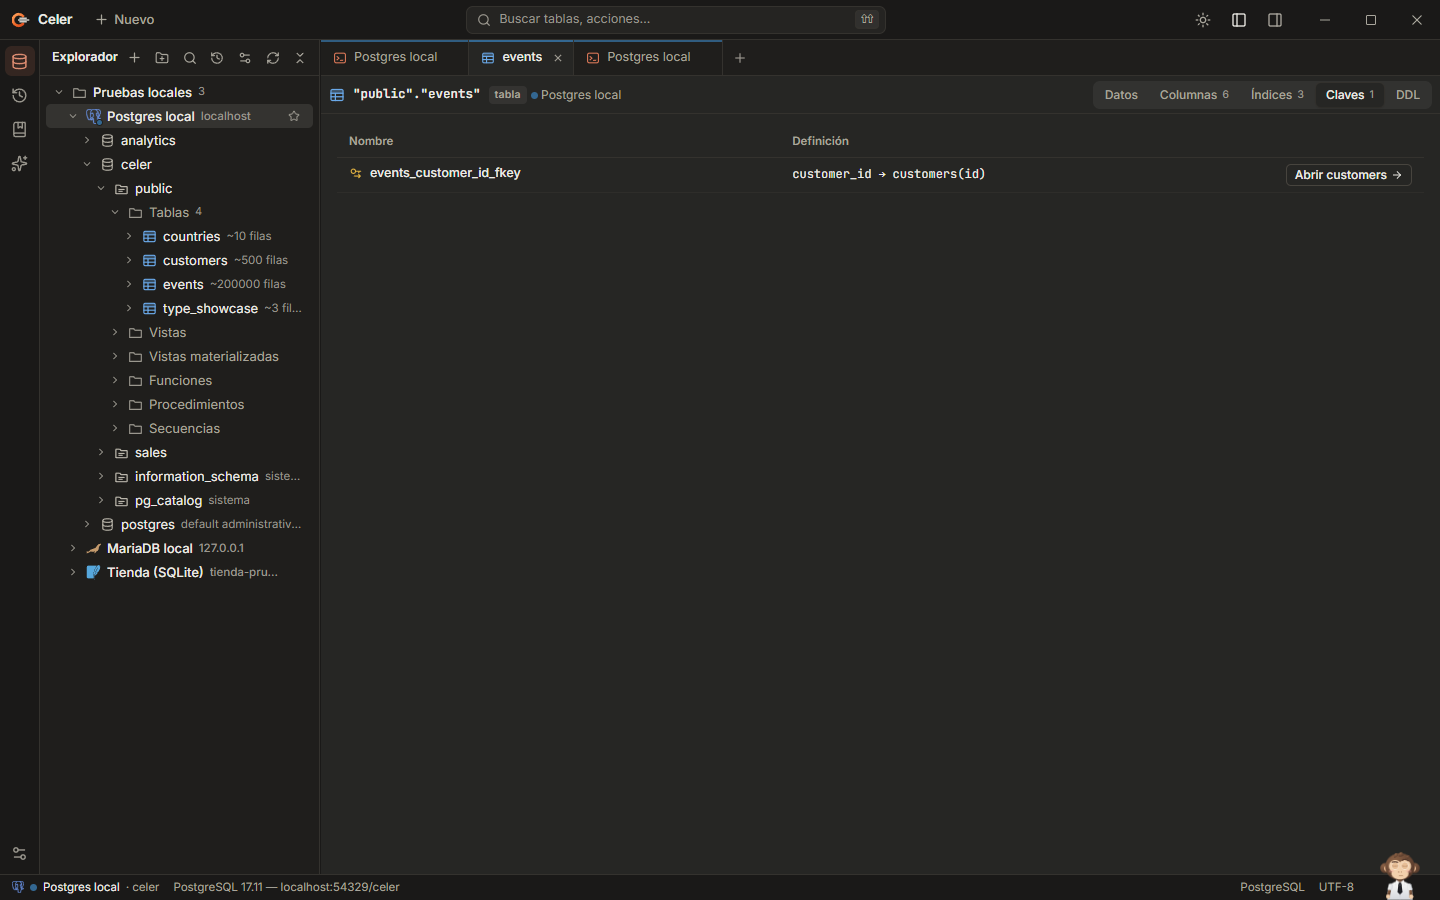Close the events tab
1440x900 pixels.
(x=558, y=58)
